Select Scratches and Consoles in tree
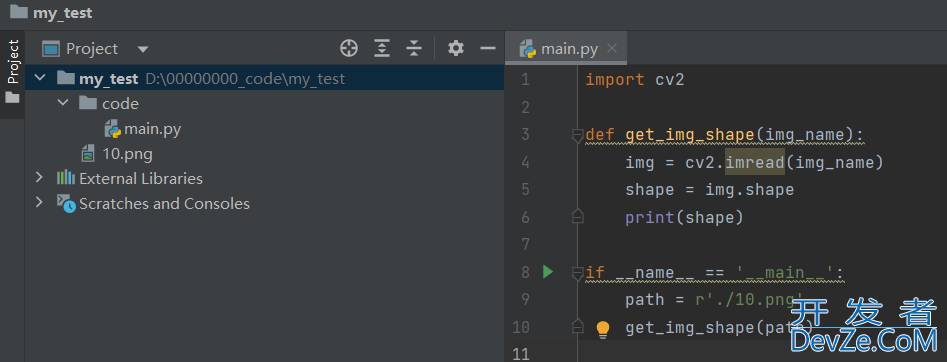 164,204
